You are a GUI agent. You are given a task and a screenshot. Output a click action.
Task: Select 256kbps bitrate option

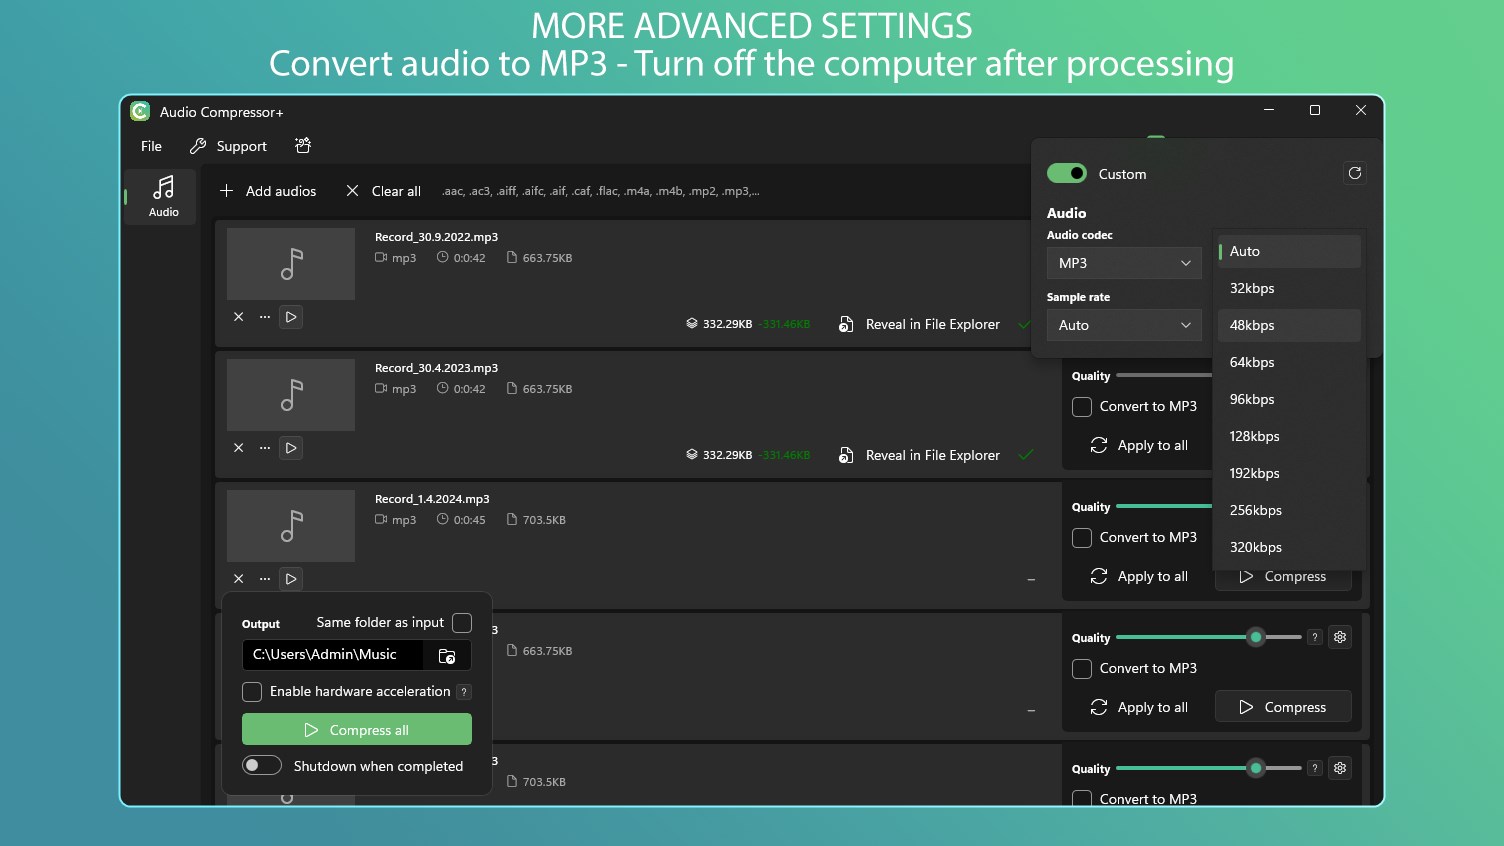pos(1289,510)
